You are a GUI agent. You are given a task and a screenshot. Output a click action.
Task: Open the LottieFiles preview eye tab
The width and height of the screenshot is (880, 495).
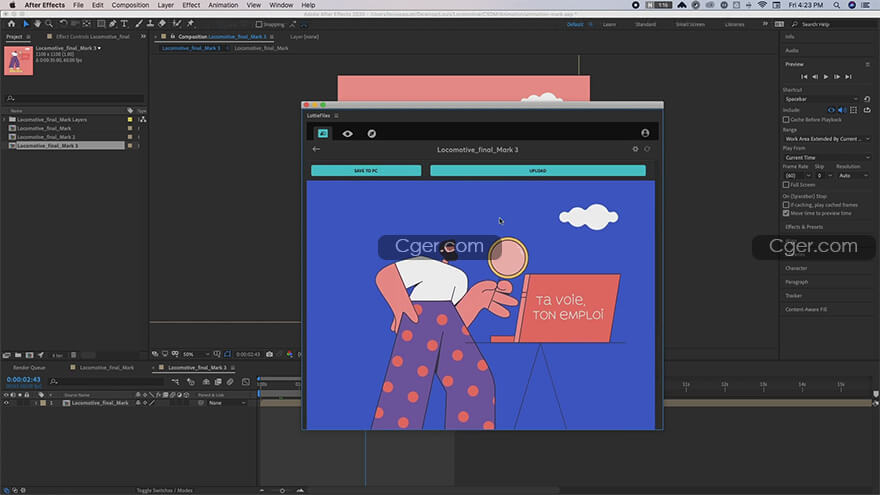coord(347,134)
